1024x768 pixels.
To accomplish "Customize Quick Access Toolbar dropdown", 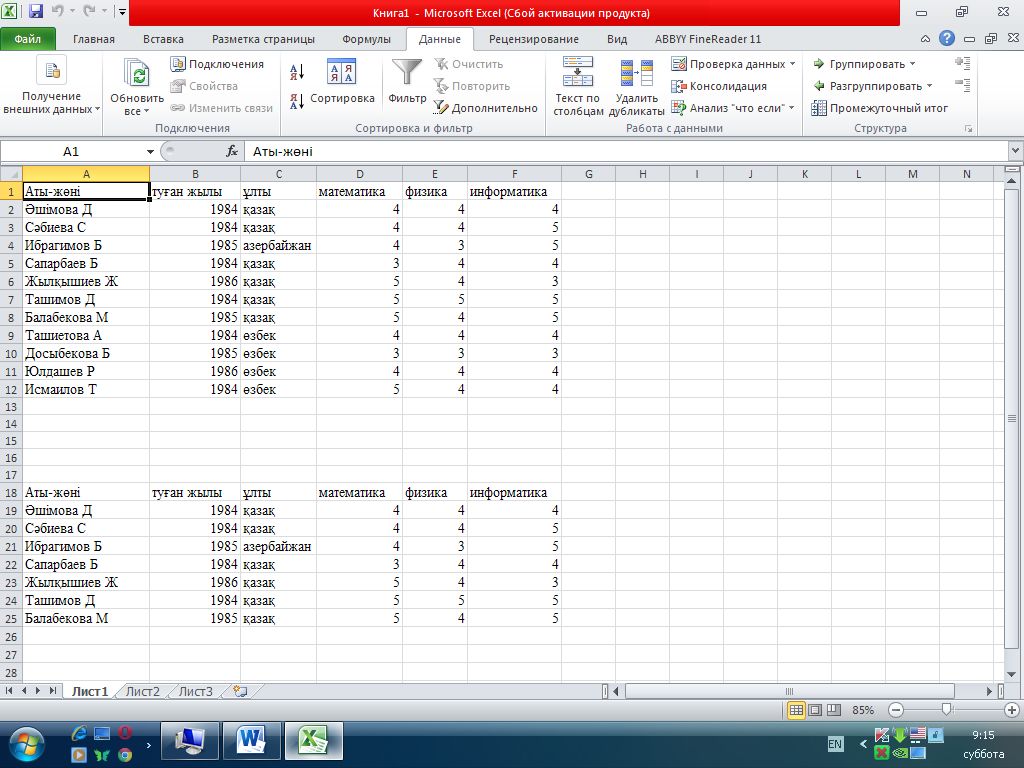I will tap(122, 11).
